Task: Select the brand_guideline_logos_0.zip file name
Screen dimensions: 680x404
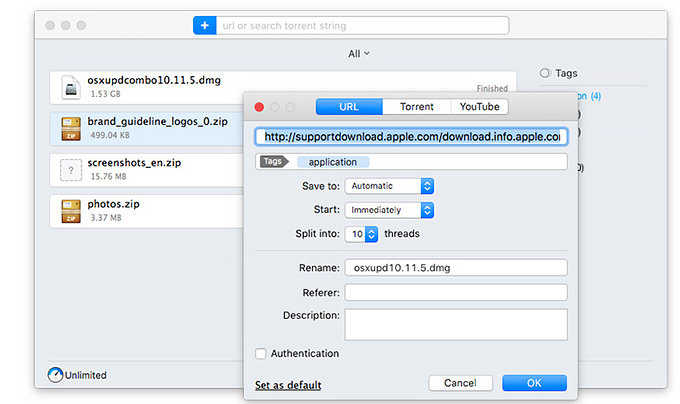Action: click(157, 121)
